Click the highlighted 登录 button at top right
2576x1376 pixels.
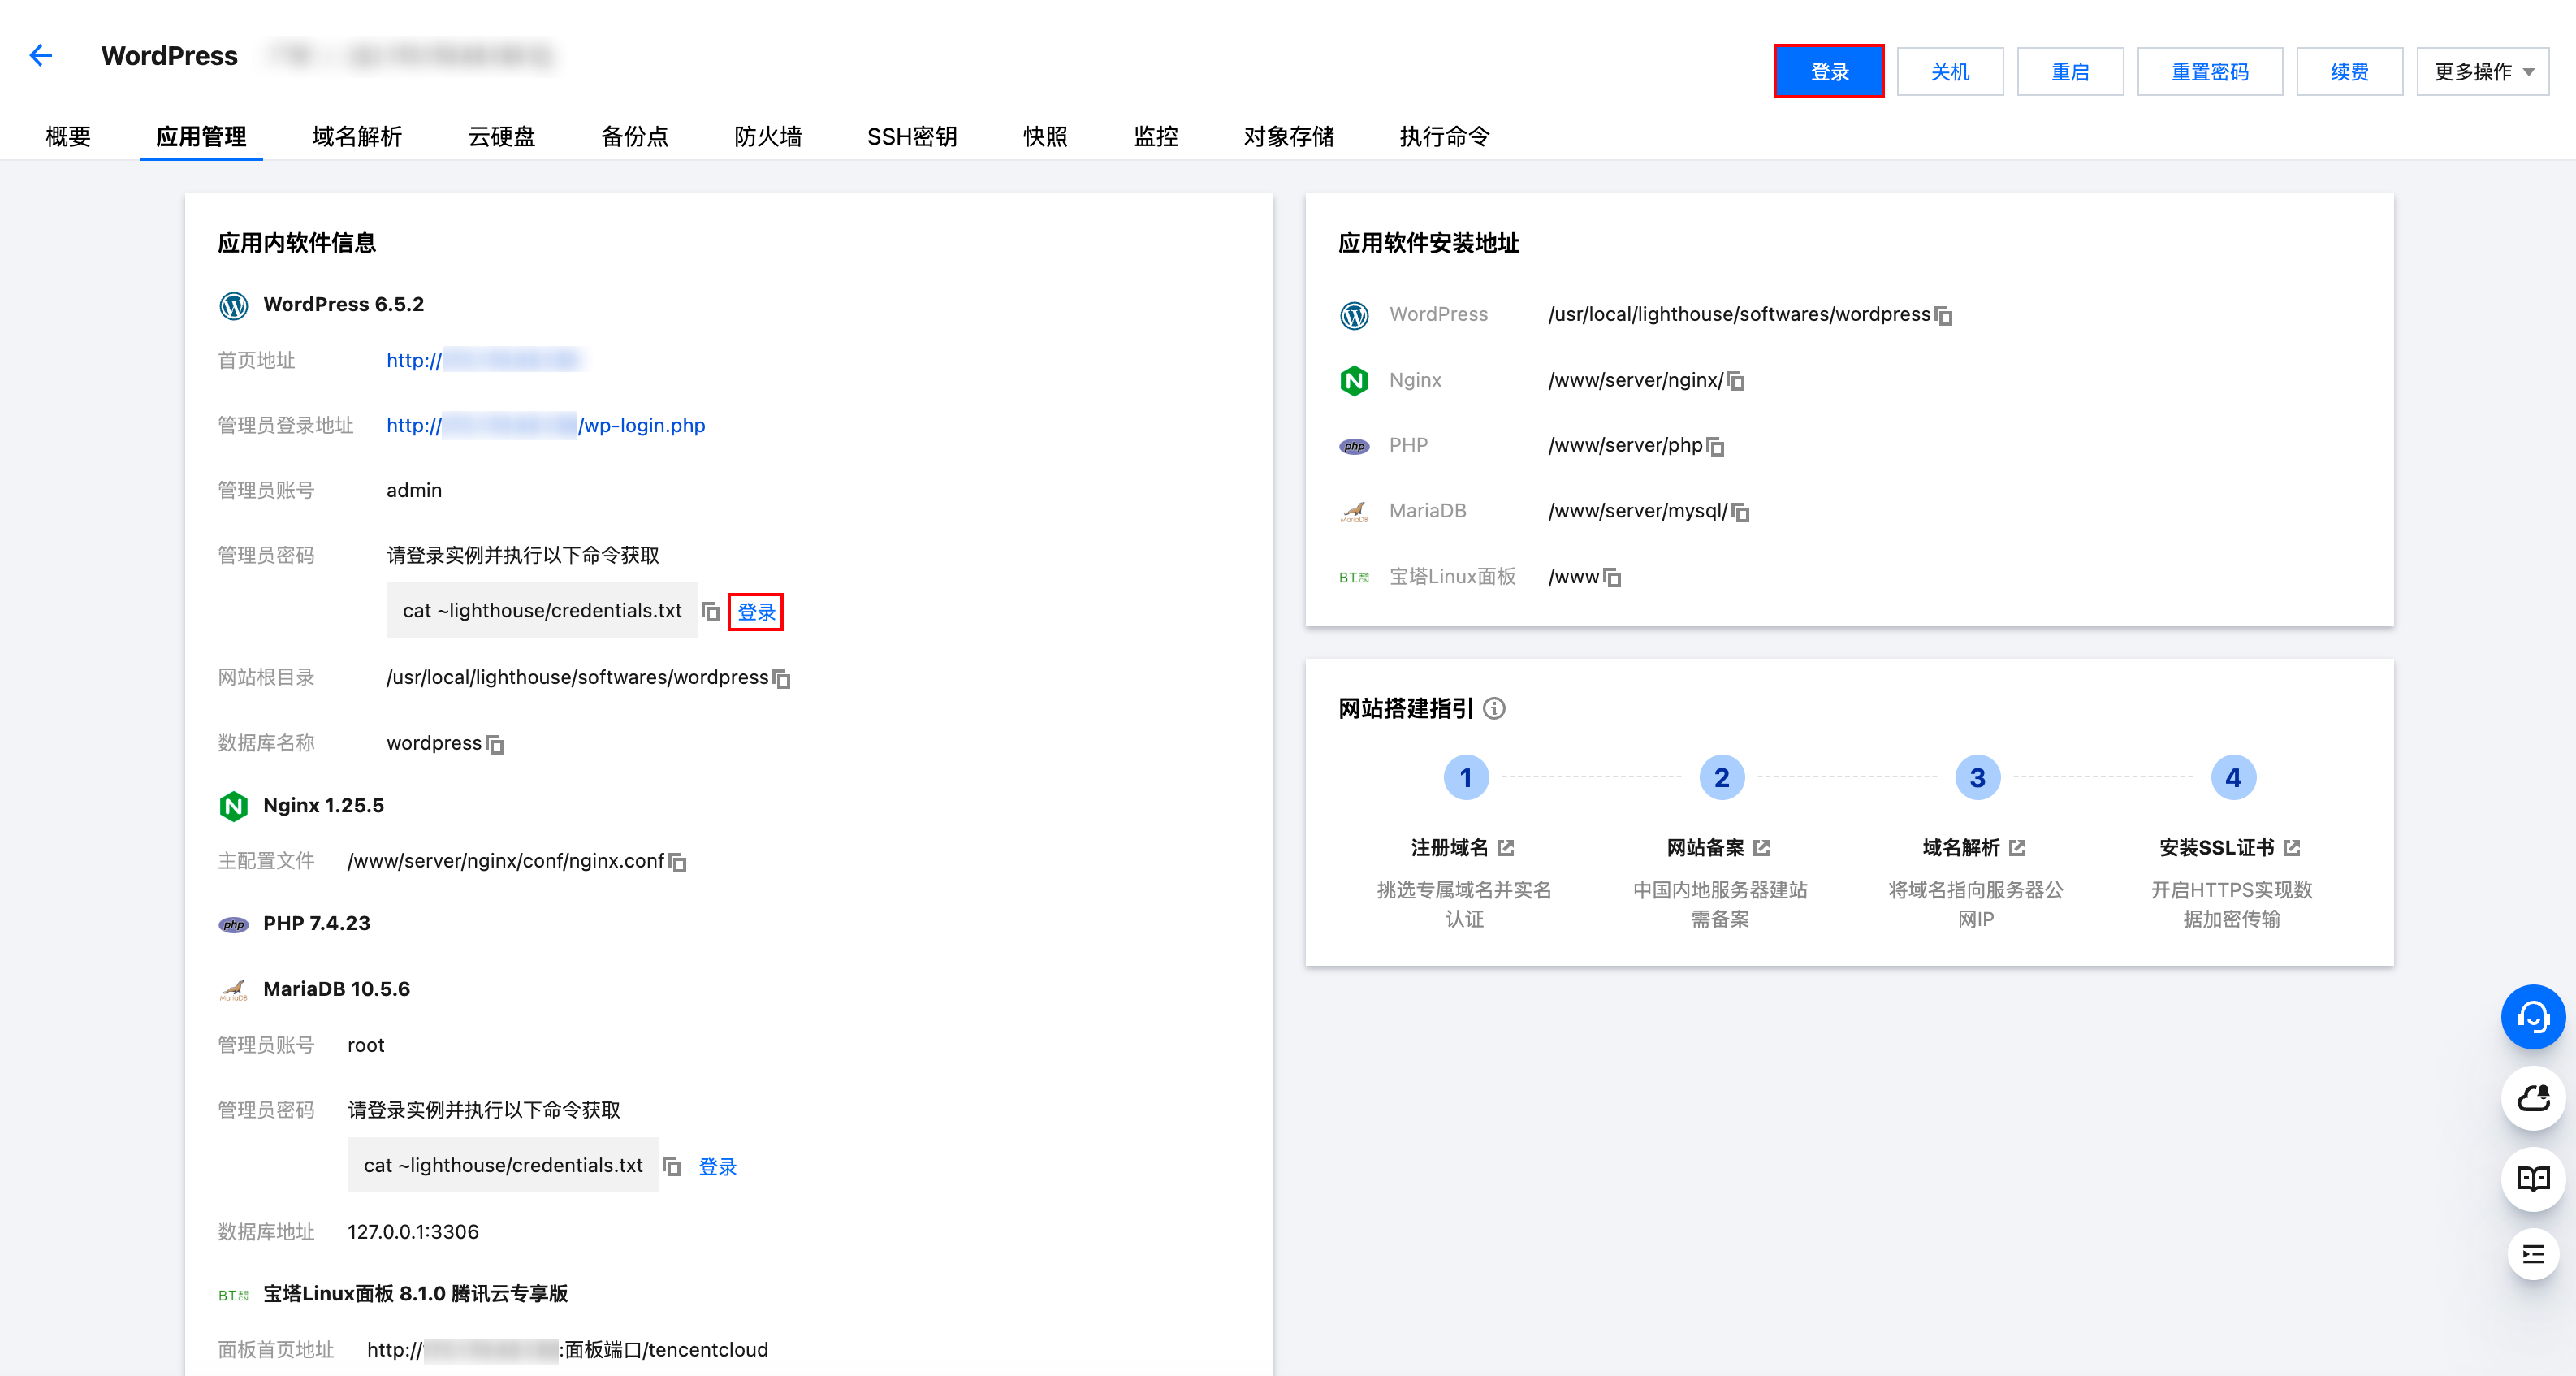coord(1829,71)
